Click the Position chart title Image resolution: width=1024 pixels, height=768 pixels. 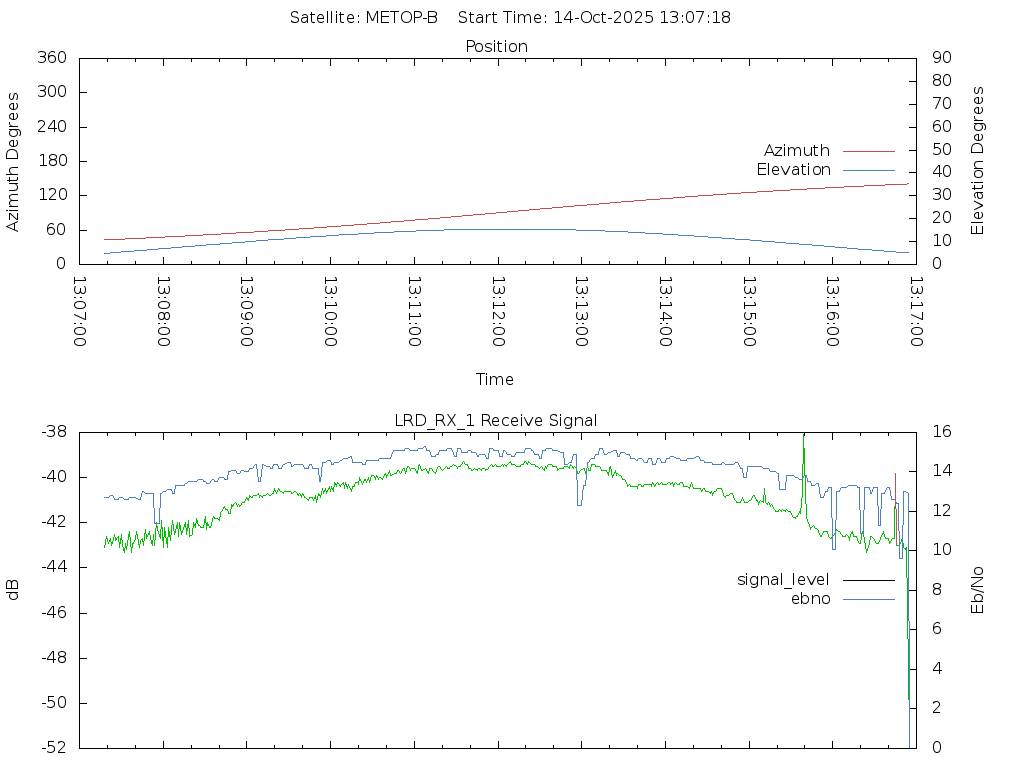tap(497, 46)
